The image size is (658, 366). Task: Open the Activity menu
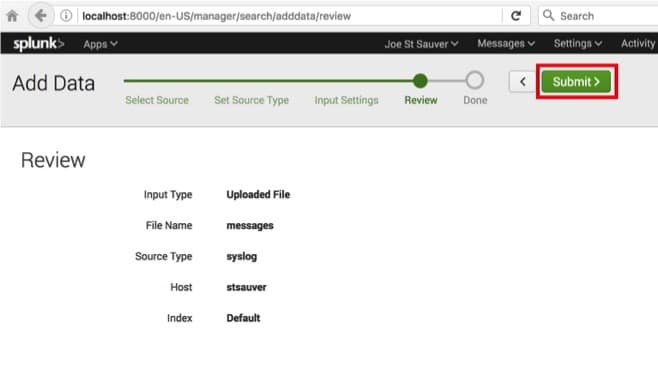click(x=638, y=43)
